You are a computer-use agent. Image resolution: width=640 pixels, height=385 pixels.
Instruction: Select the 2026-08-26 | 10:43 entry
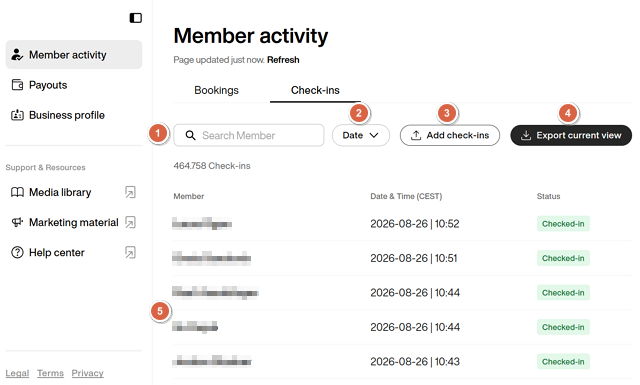415,361
